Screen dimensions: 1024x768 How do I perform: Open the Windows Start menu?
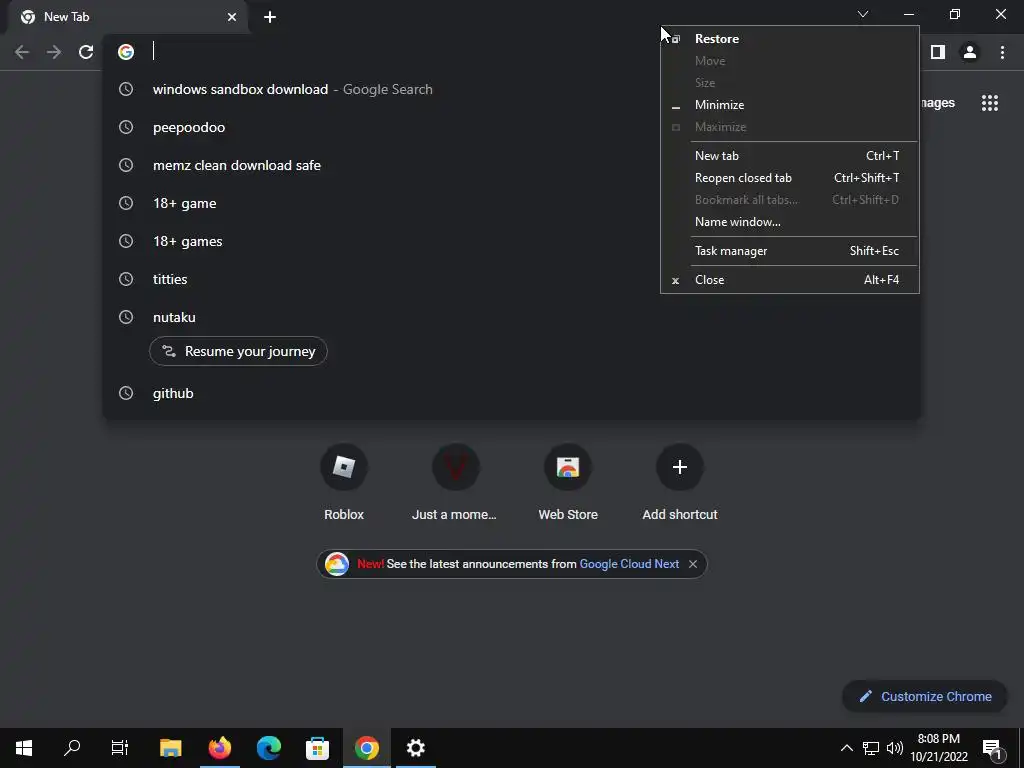[x=24, y=748]
